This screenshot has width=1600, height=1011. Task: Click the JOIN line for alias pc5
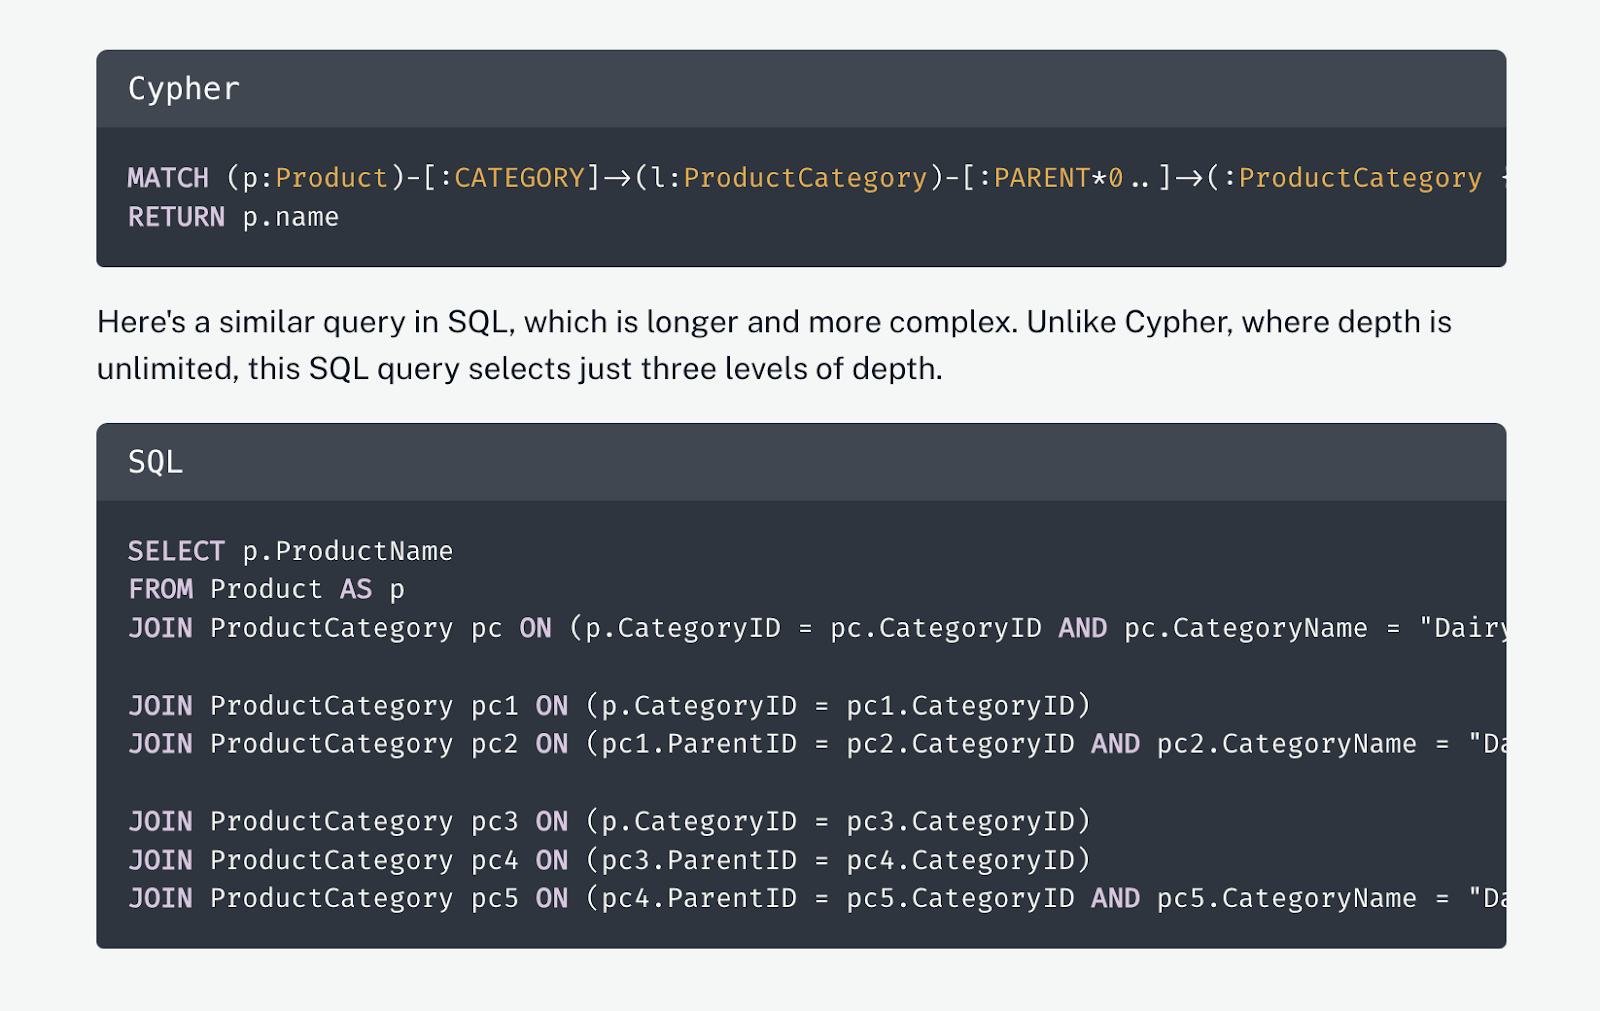click(817, 898)
